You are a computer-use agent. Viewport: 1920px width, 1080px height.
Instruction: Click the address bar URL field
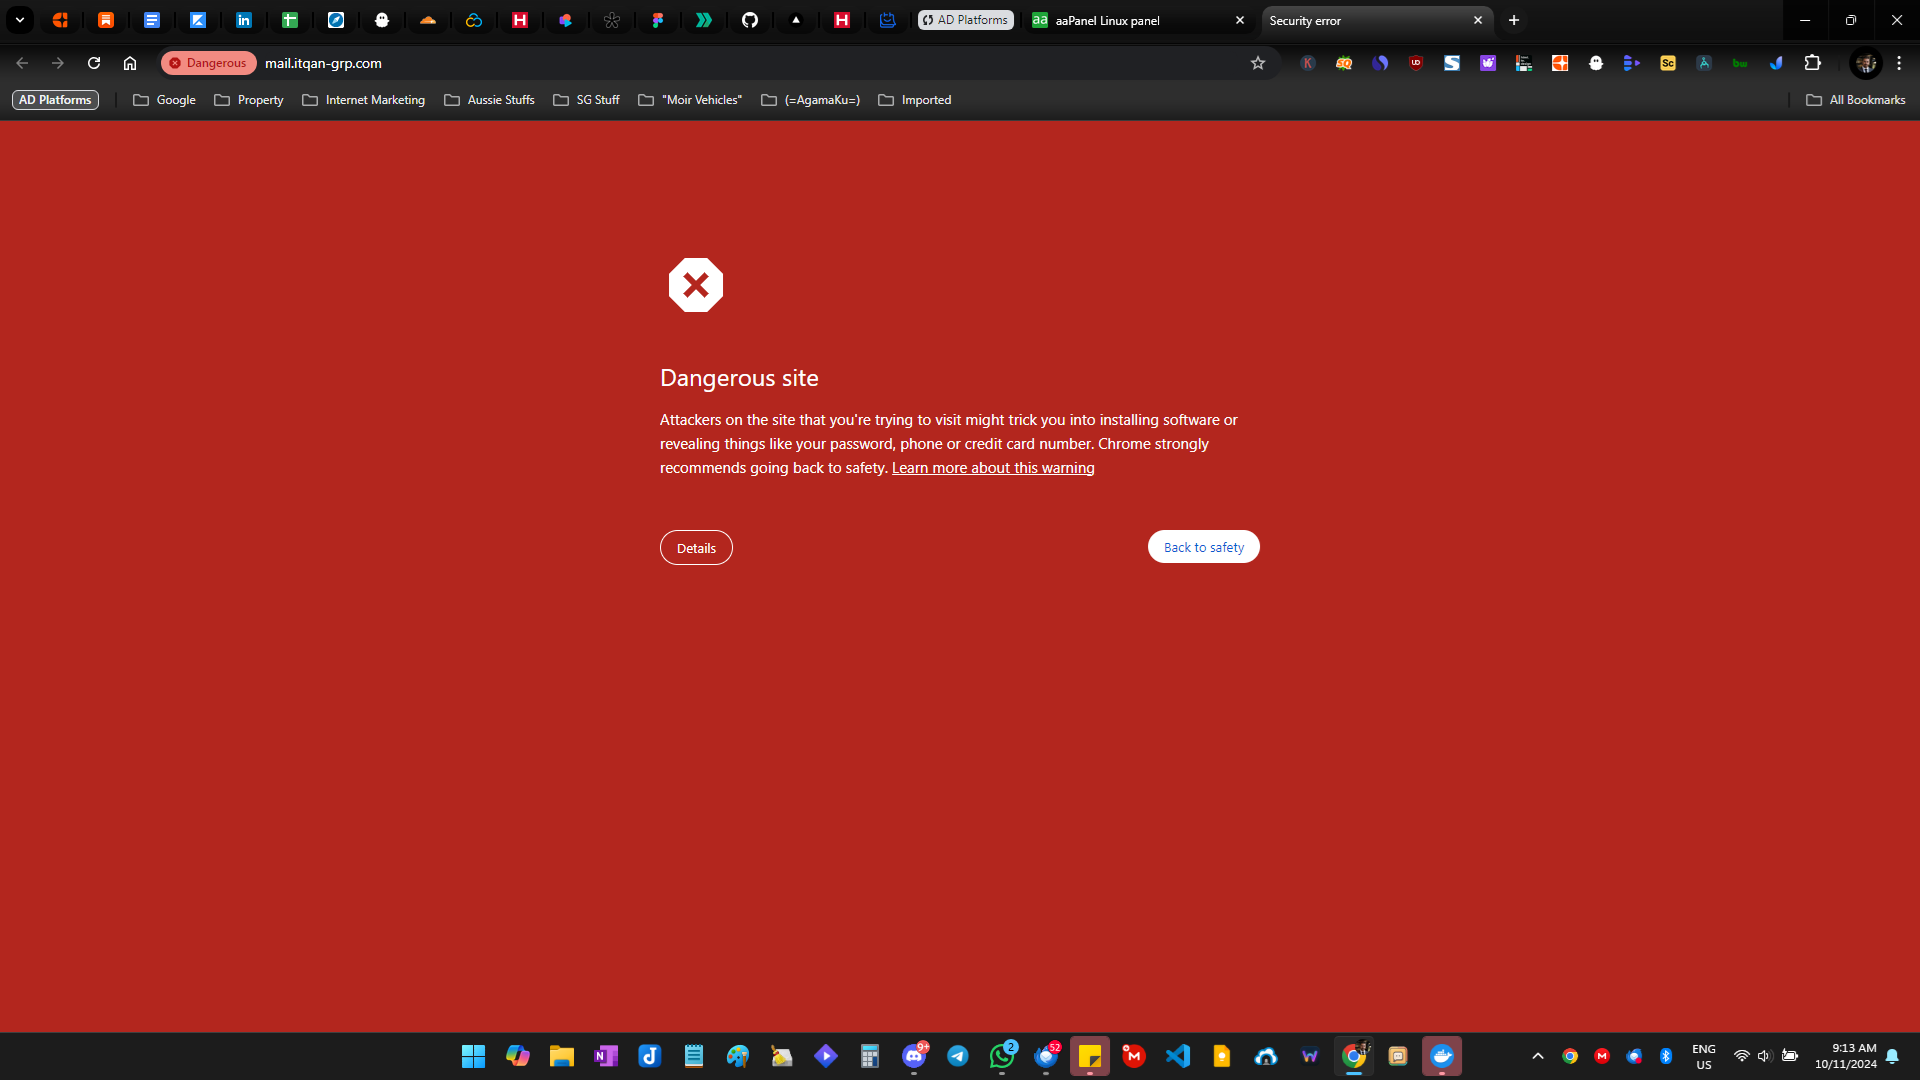click(700, 63)
